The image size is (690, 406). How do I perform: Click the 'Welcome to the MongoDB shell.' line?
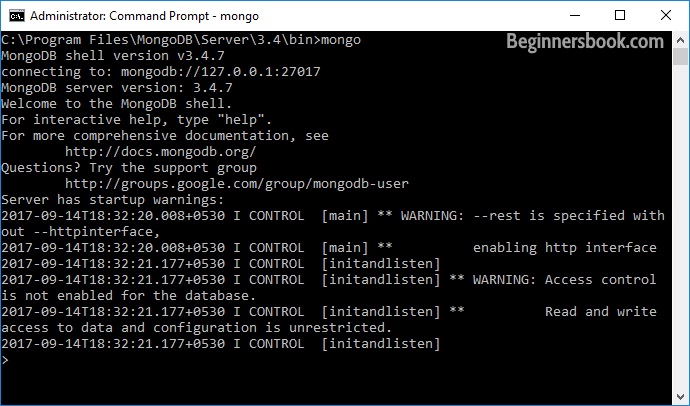(116, 104)
